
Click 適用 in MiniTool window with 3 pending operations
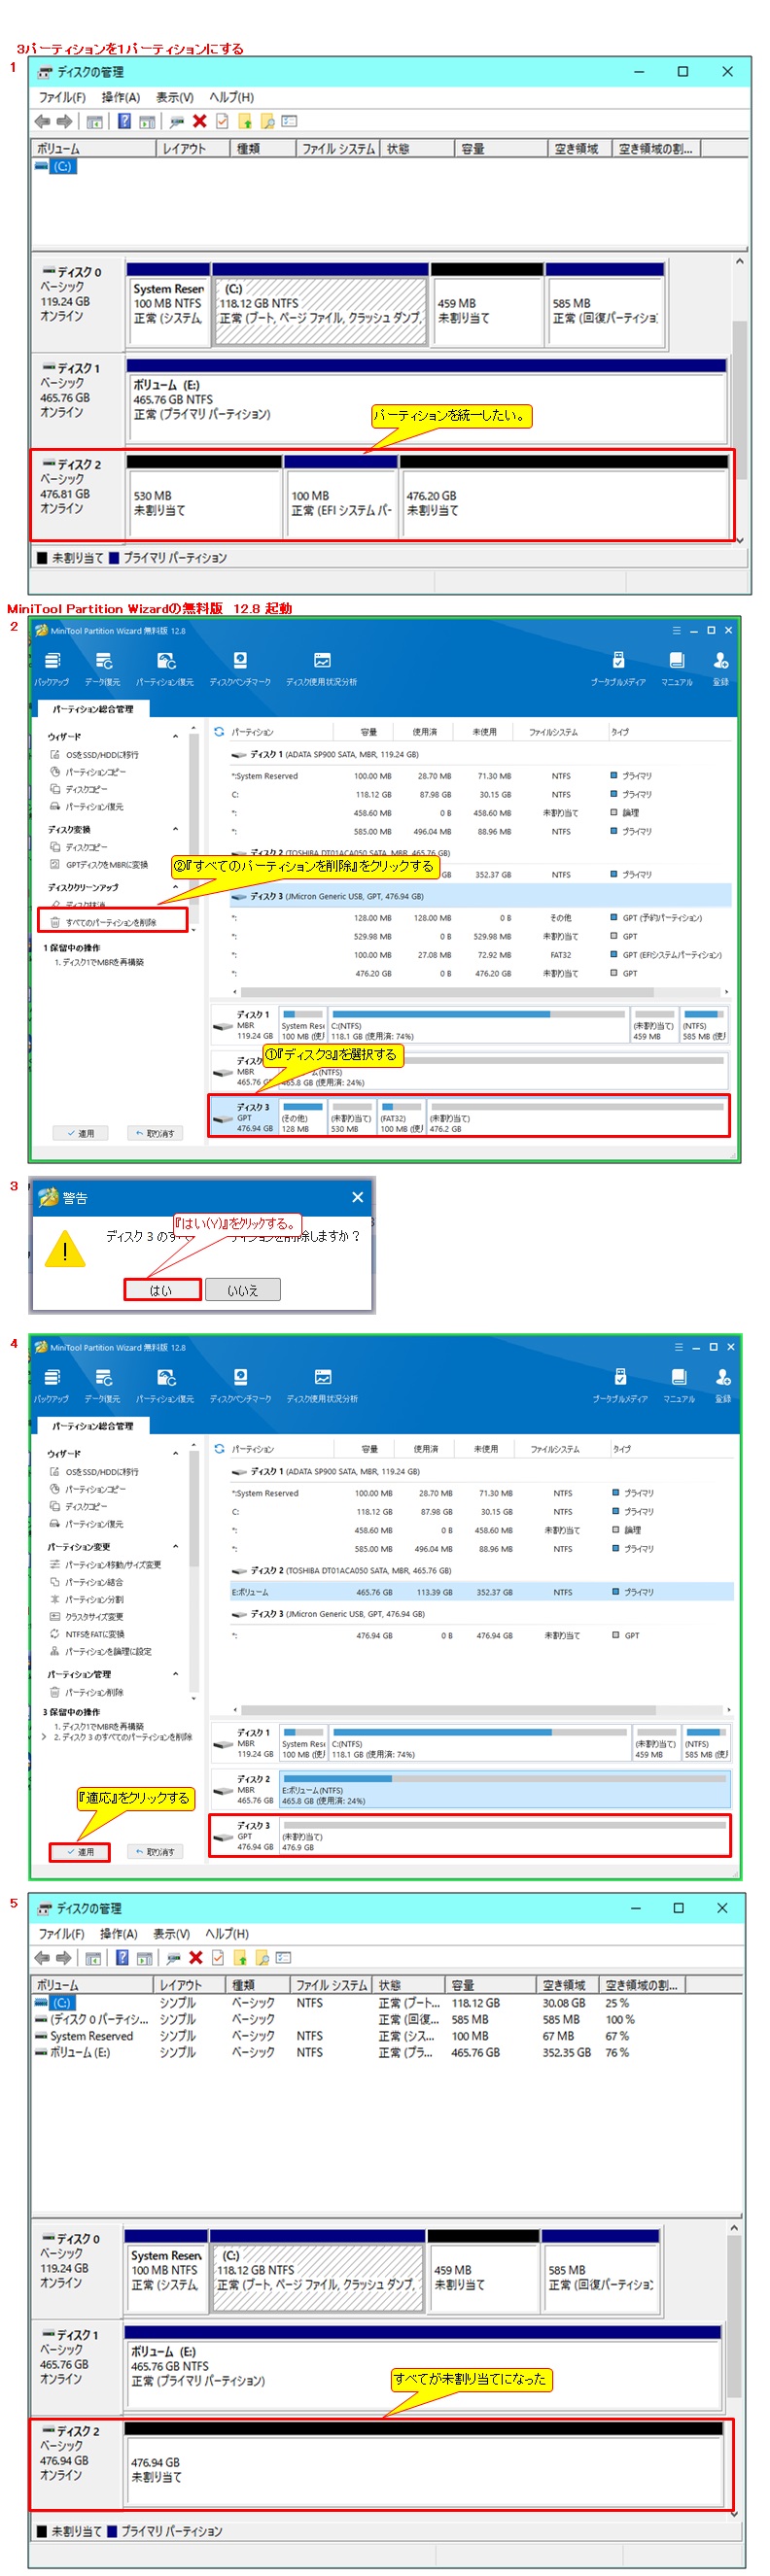coord(80,1852)
